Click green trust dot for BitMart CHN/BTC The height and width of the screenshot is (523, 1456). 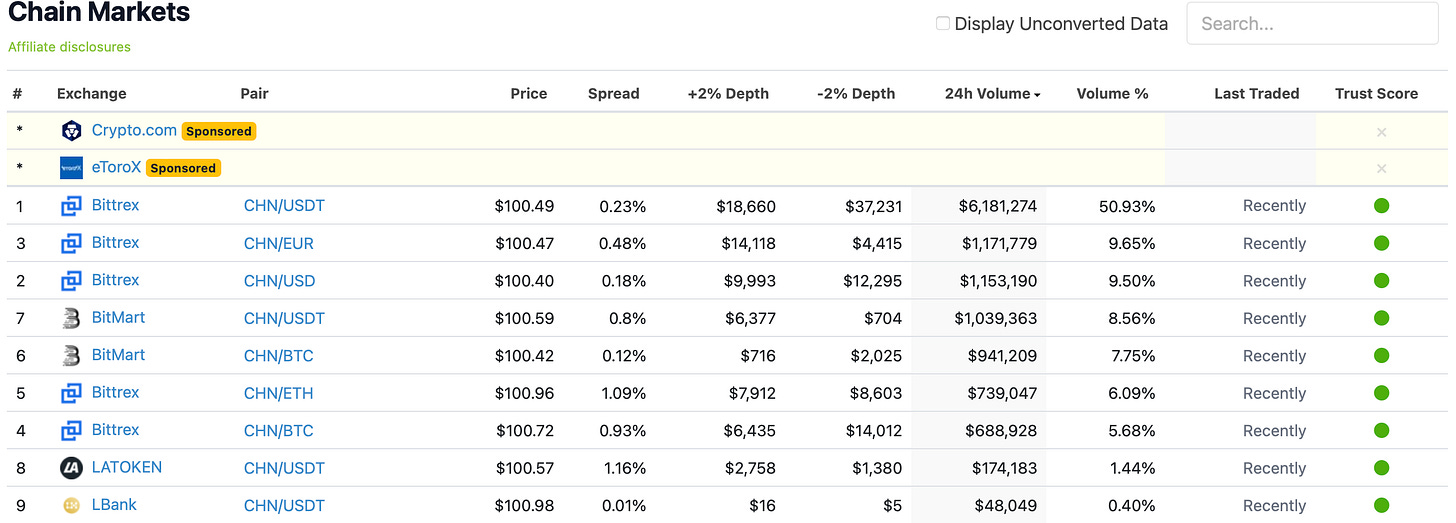click(1381, 356)
